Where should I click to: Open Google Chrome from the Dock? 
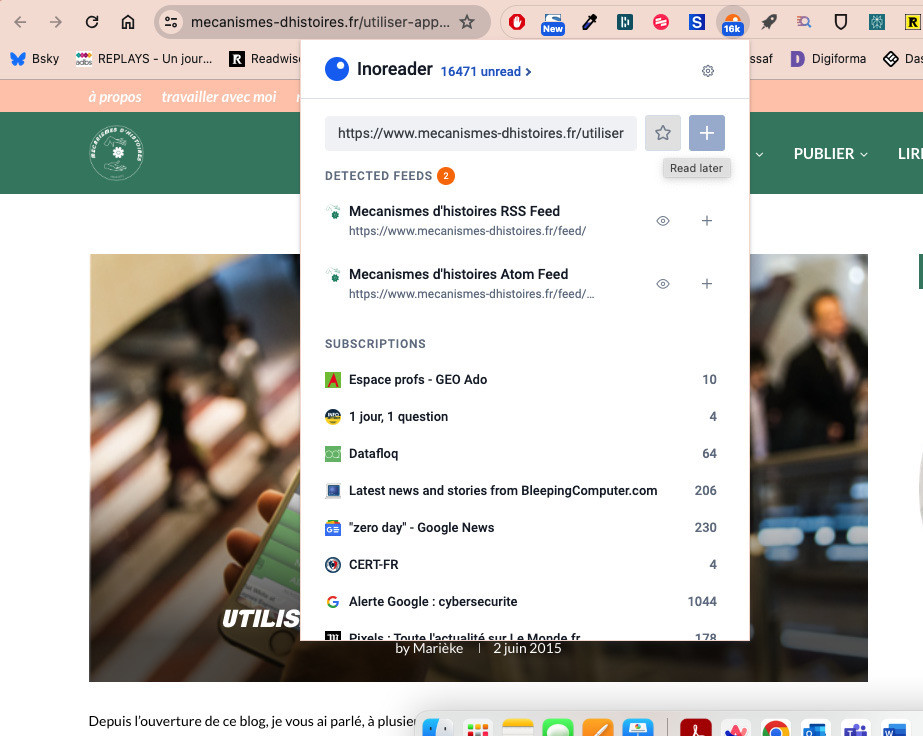click(775, 728)
